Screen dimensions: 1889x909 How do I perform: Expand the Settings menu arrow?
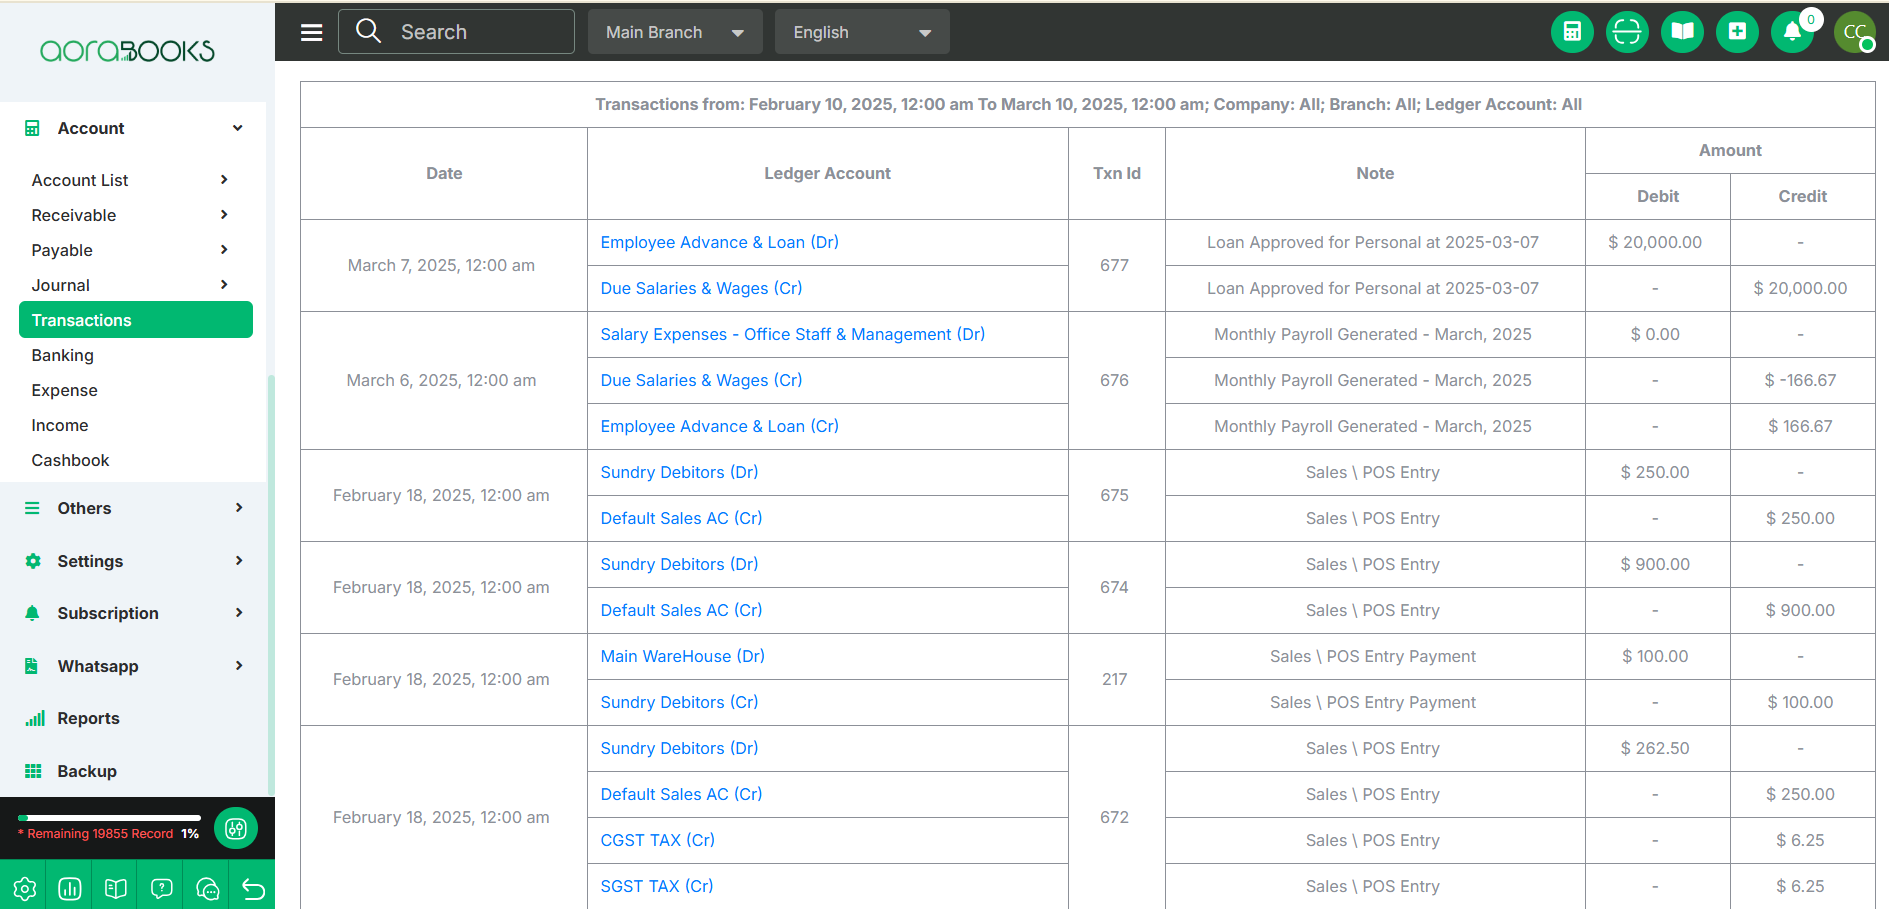click(x=239, y=561)
